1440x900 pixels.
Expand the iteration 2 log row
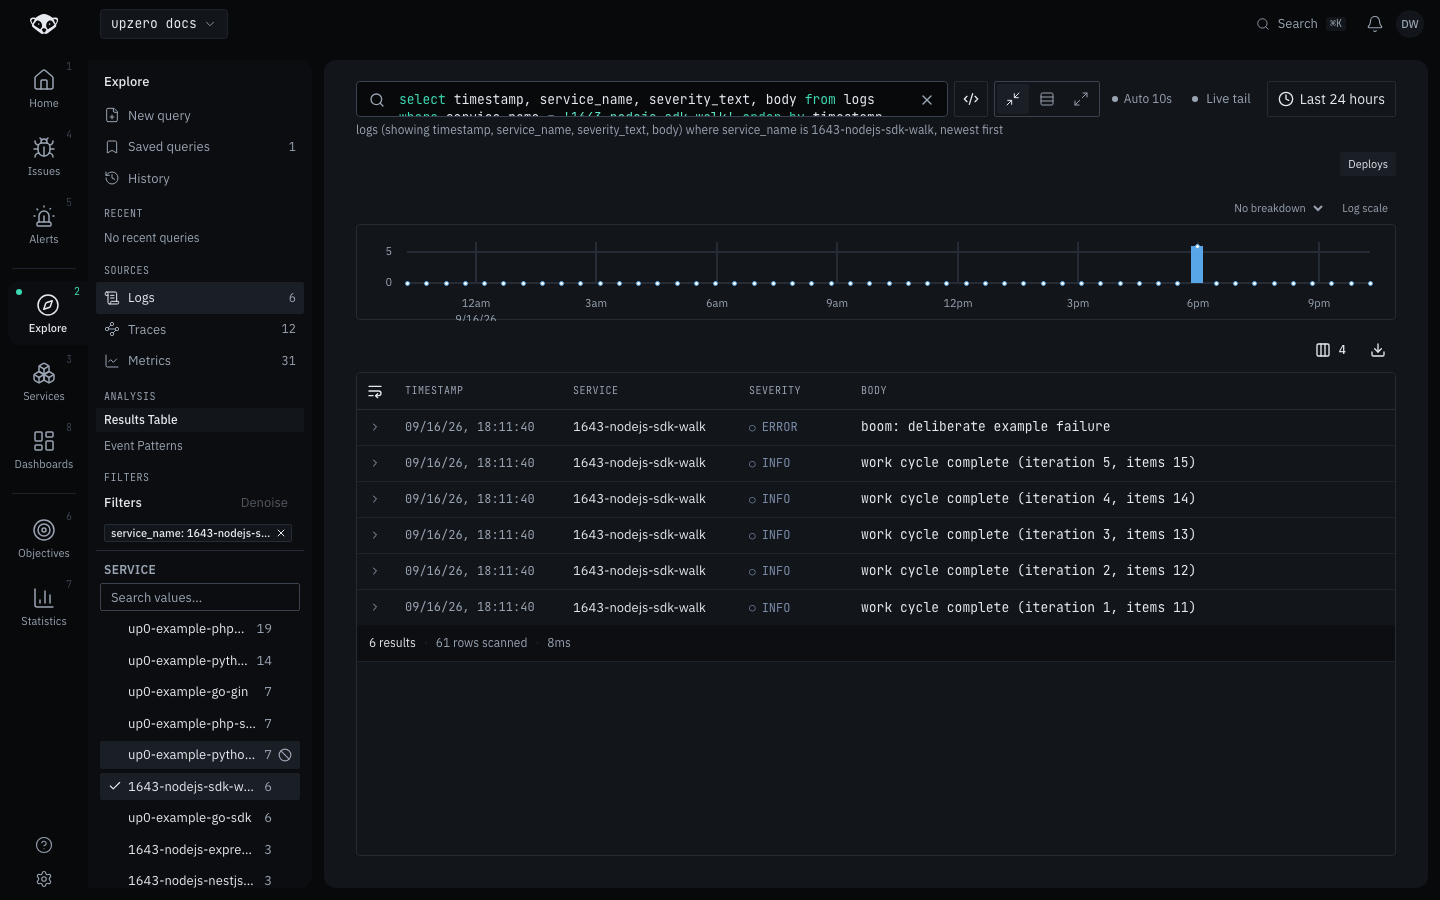tap(375, 571)
